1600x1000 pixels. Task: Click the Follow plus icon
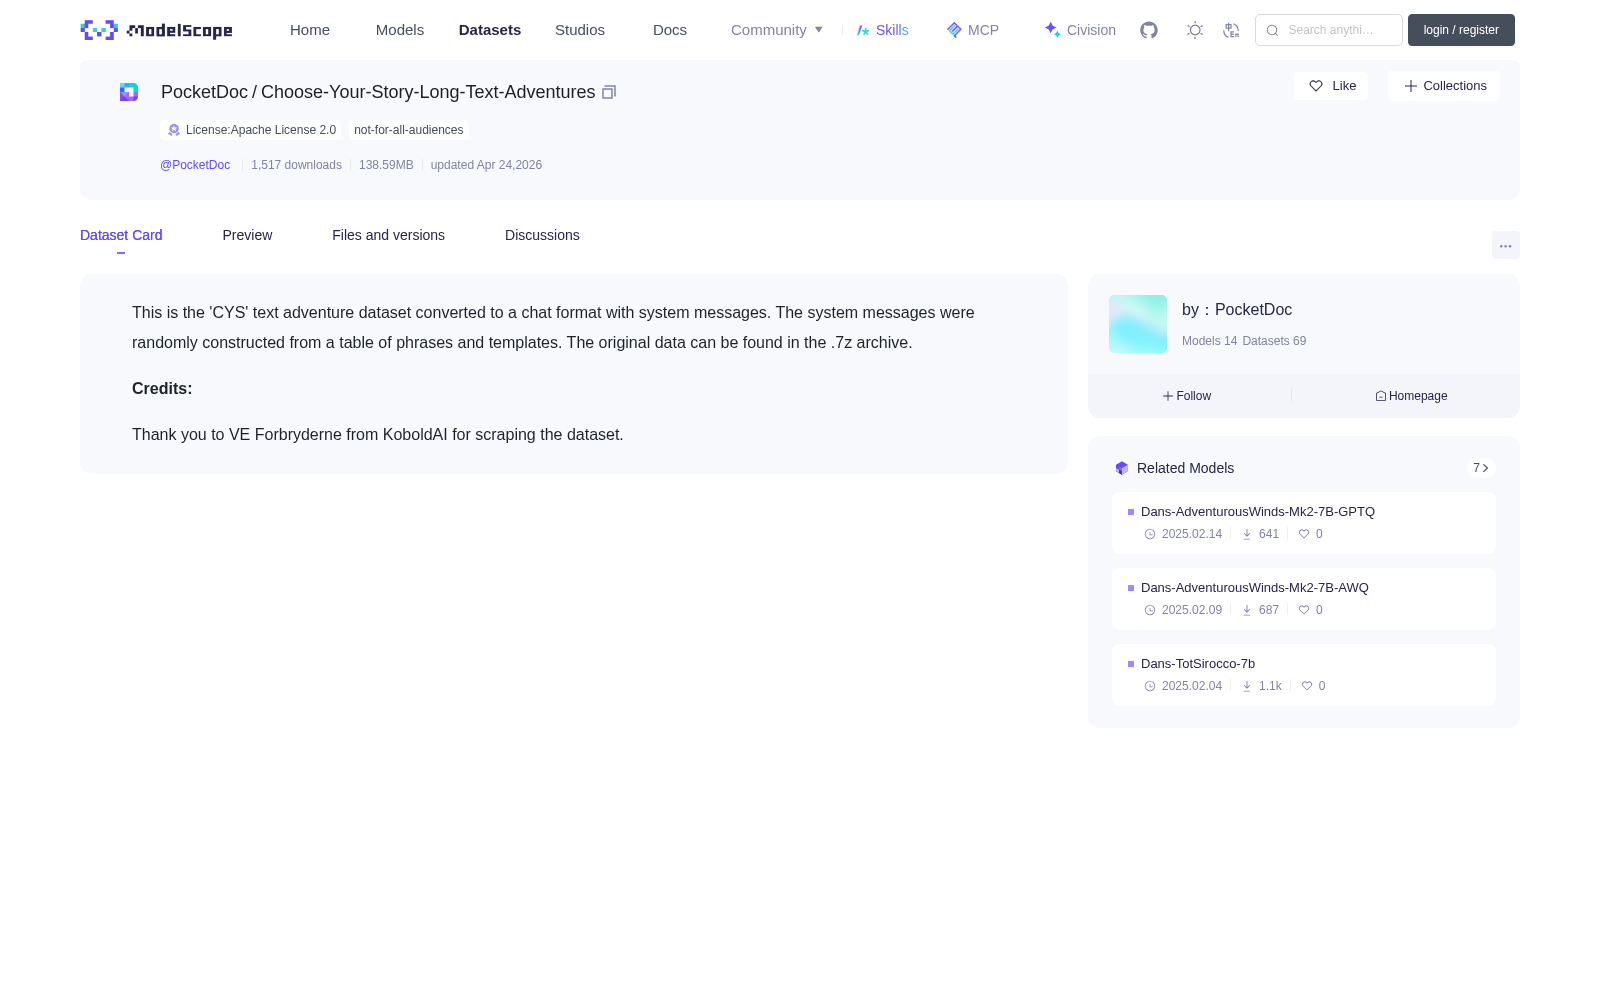point(1168,396)
